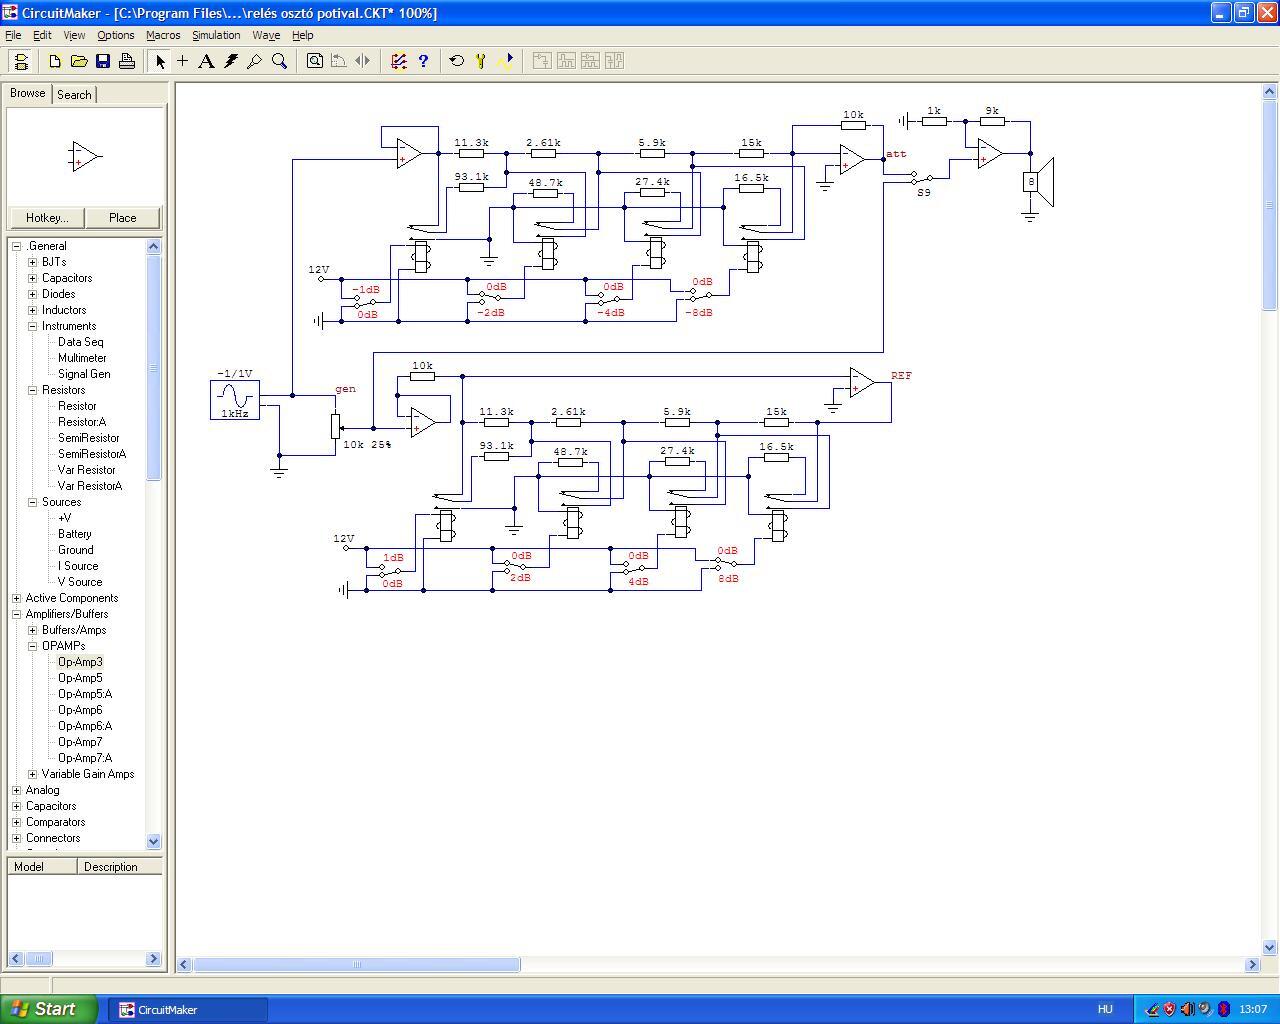1280x1024 pixels.
Task: Collapse the Amplifiers/Buffers category
Action: click(17, 614)
